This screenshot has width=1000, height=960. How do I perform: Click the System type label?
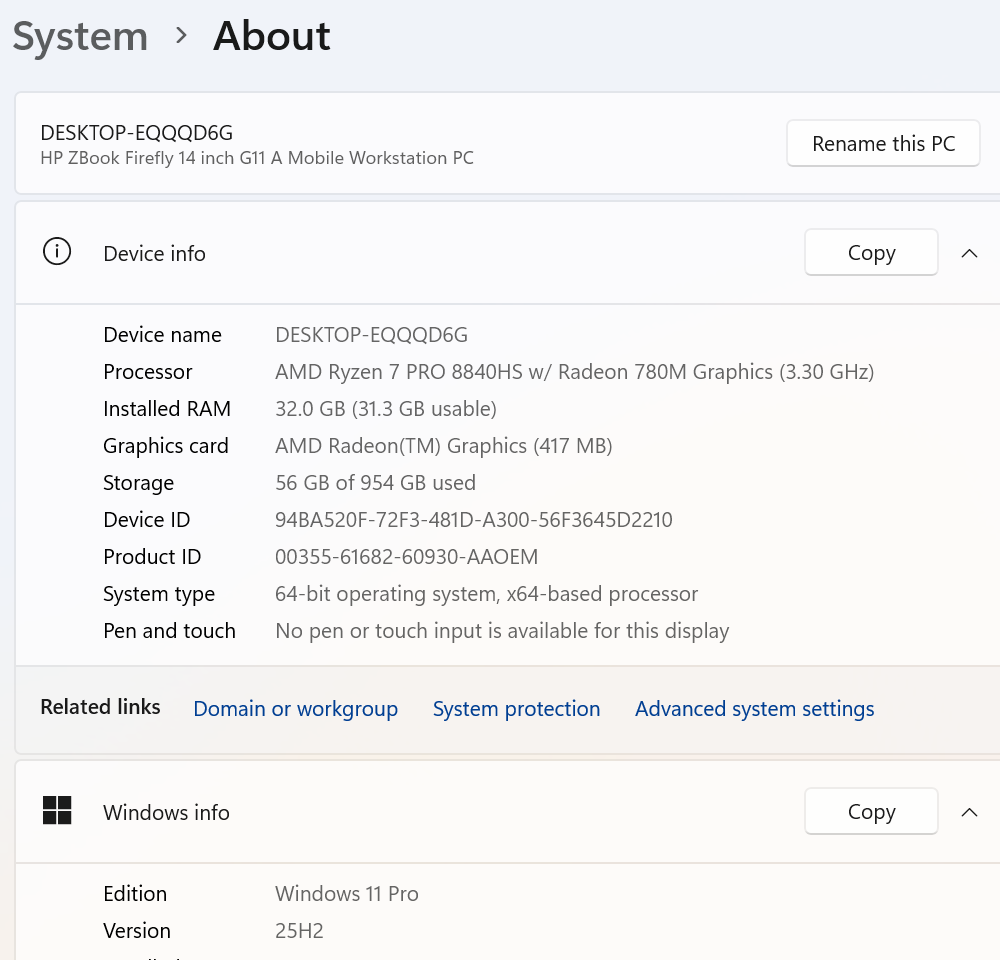[159, 593]
